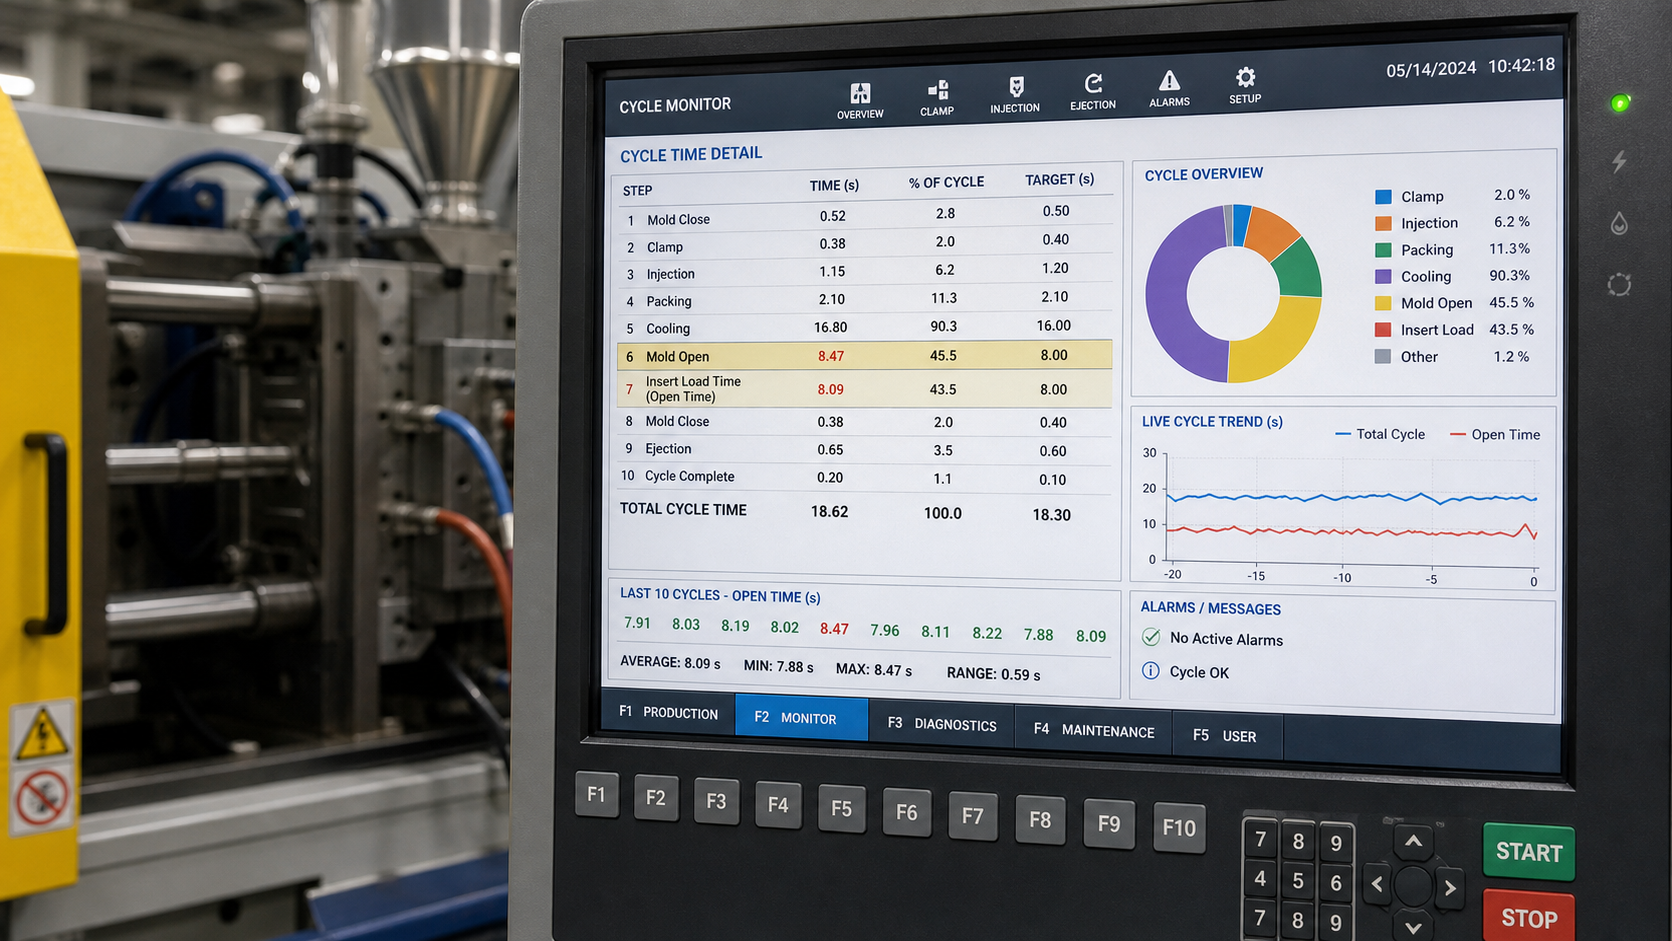
Task: Select the F2 Monitor tab
Action: 801,718
